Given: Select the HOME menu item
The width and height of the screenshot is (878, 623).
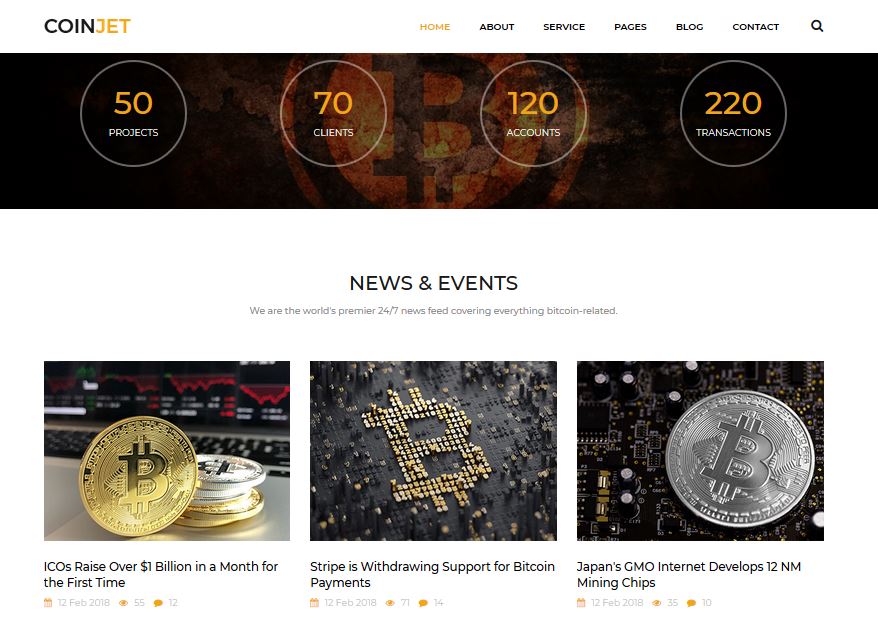Looking at the screenshot, I should pos(435,27).
